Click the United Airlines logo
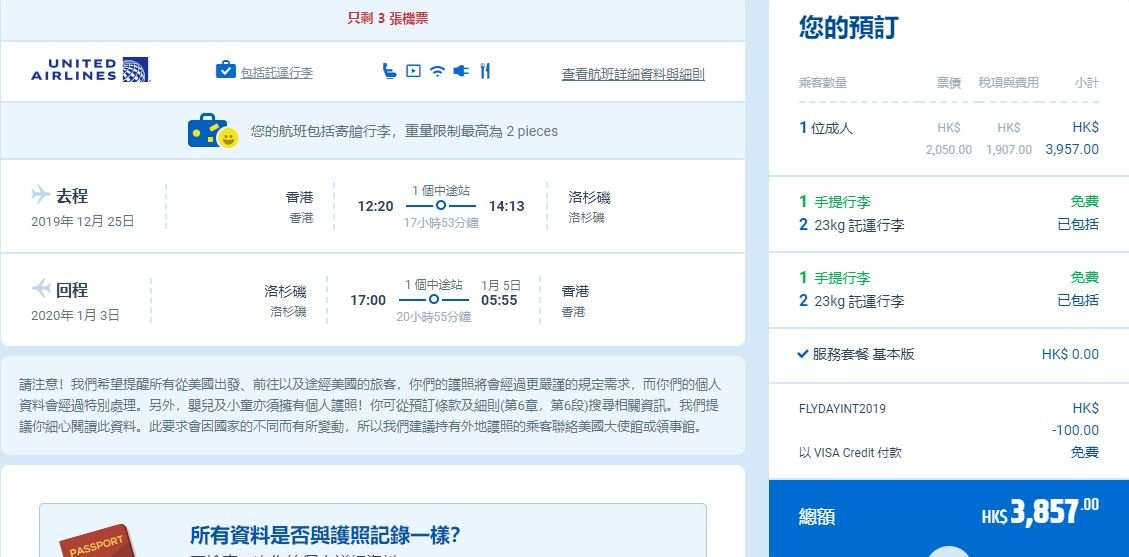The height and width of the screenshot is (557, 1129). [x=90, y=71]
